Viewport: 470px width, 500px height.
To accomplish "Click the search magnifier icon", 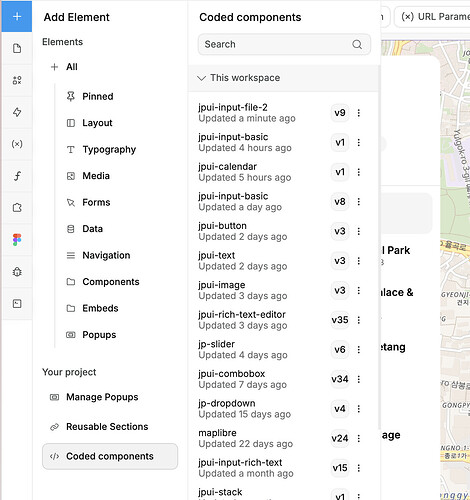I will click(357, 44).
